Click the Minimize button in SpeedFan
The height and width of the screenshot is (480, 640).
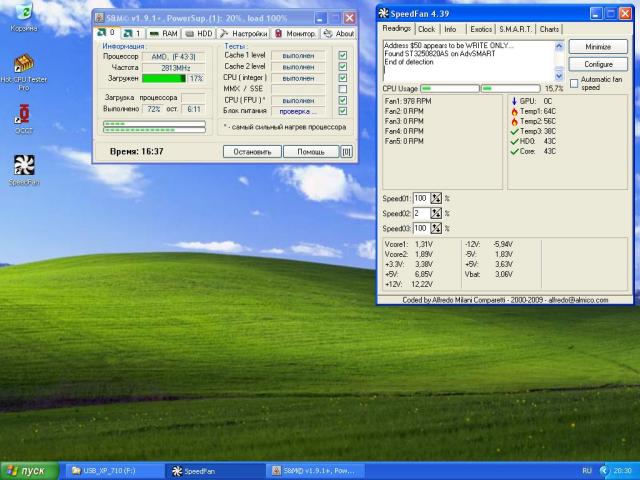(598, 47)
